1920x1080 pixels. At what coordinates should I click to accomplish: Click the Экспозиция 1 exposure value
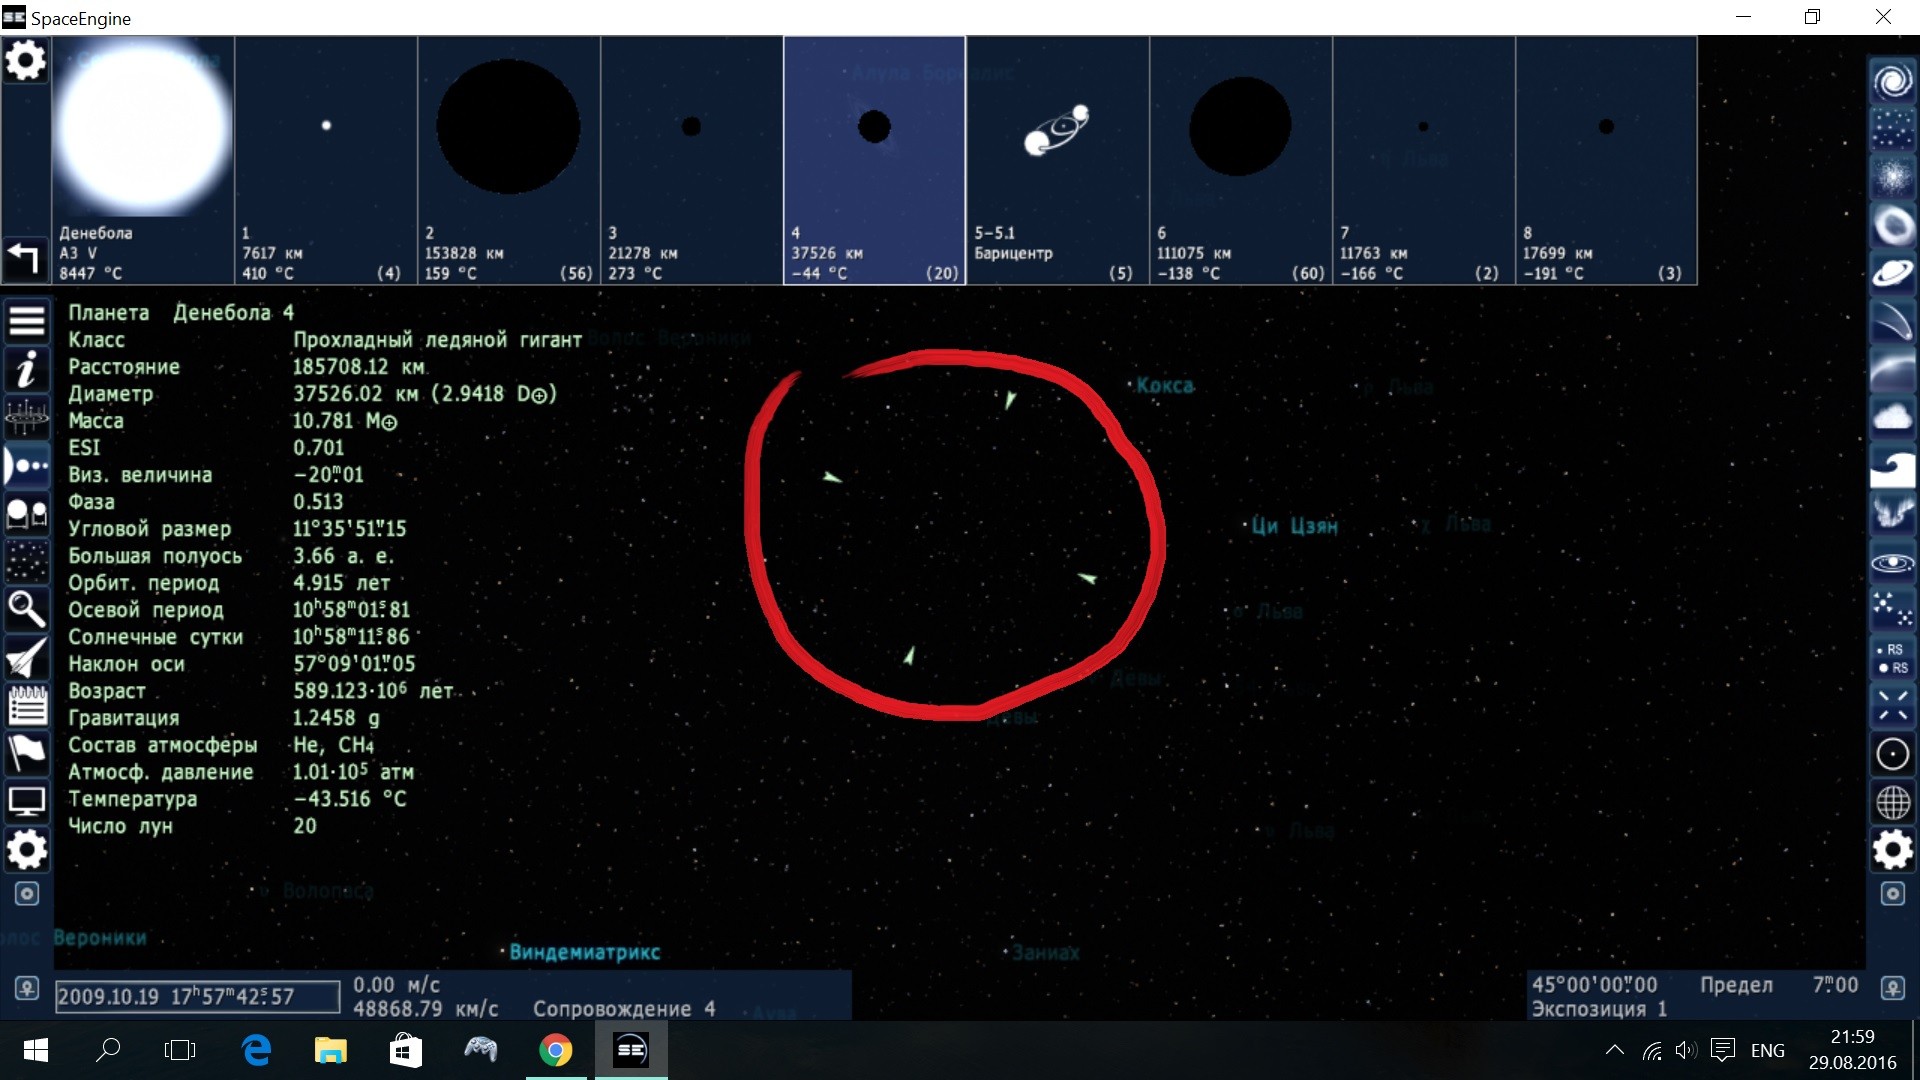[x=1599, y=1009]
